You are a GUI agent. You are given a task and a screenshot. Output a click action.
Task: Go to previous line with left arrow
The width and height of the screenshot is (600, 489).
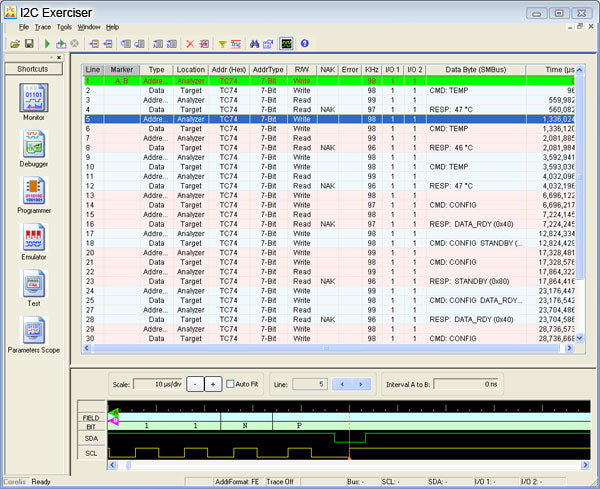pyautogui.click(x=342, y=384)
